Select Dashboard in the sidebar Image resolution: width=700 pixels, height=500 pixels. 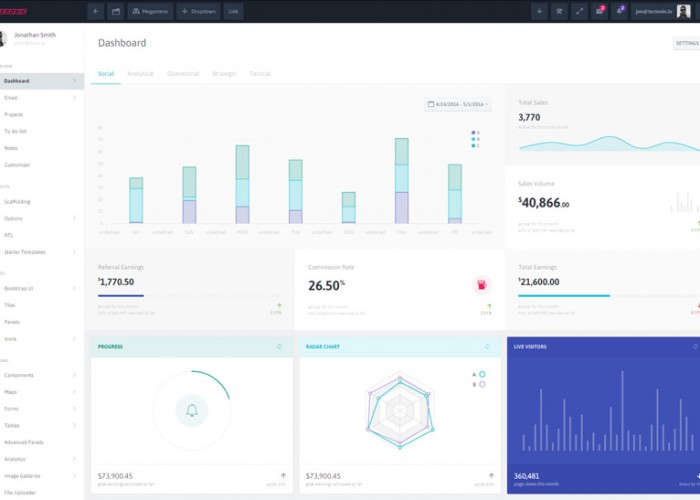(x=42, y=81)
